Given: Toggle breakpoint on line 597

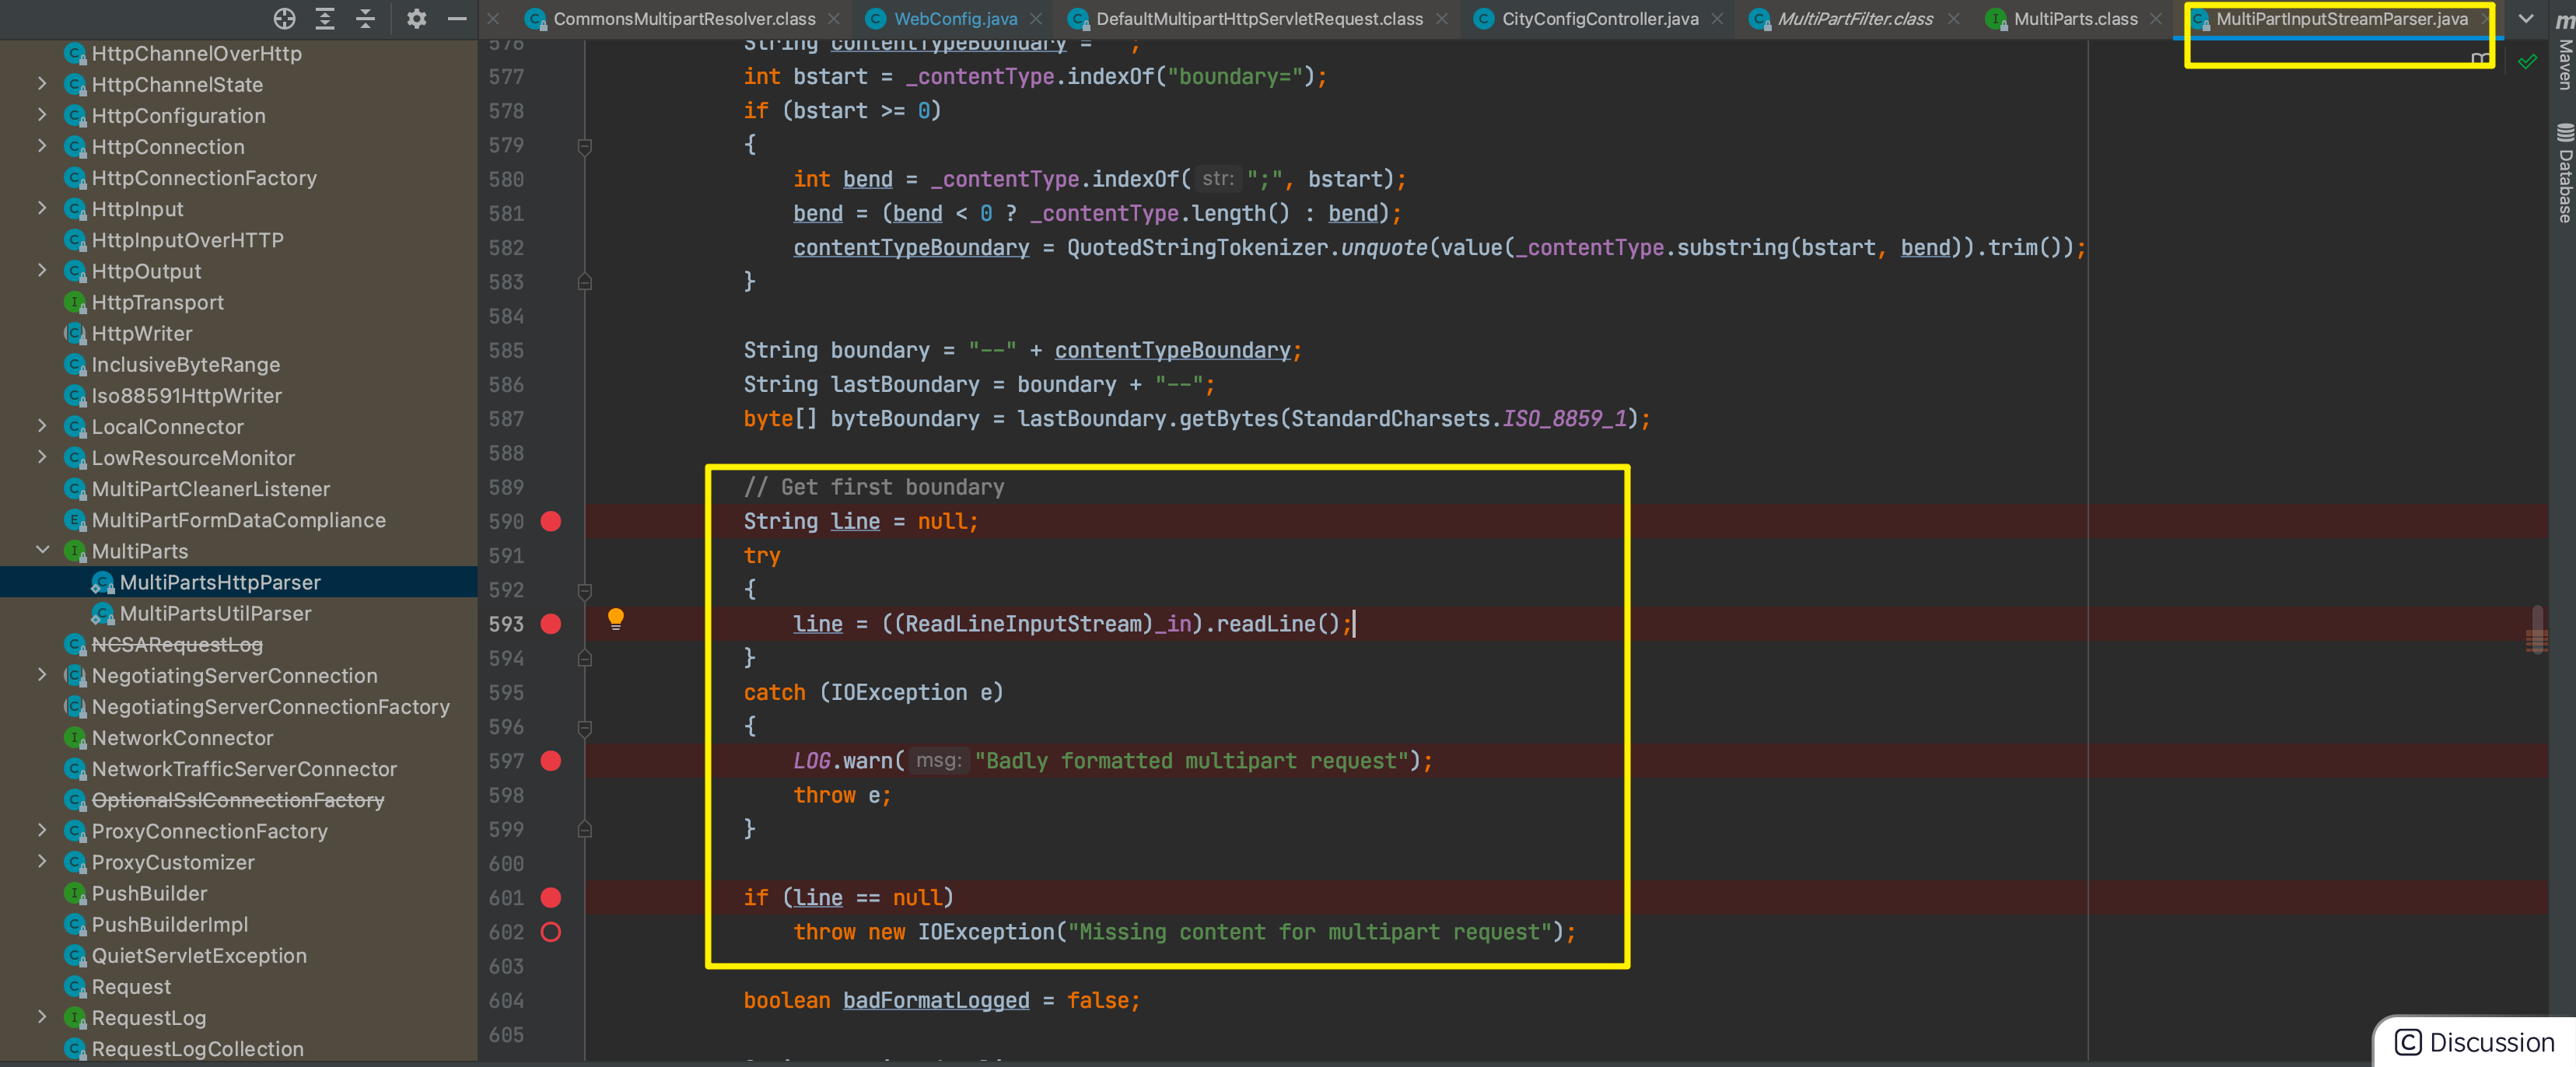Looking at the screenshot, I should click(x=551, y=761).
